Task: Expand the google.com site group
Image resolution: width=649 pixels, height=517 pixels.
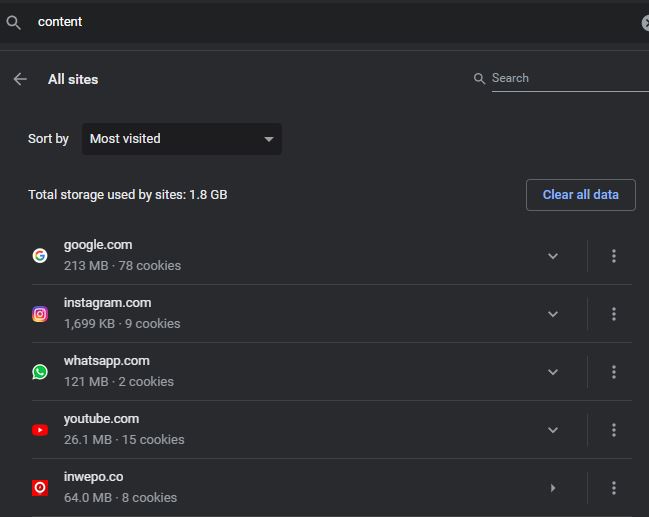Action: coord(553,256)
